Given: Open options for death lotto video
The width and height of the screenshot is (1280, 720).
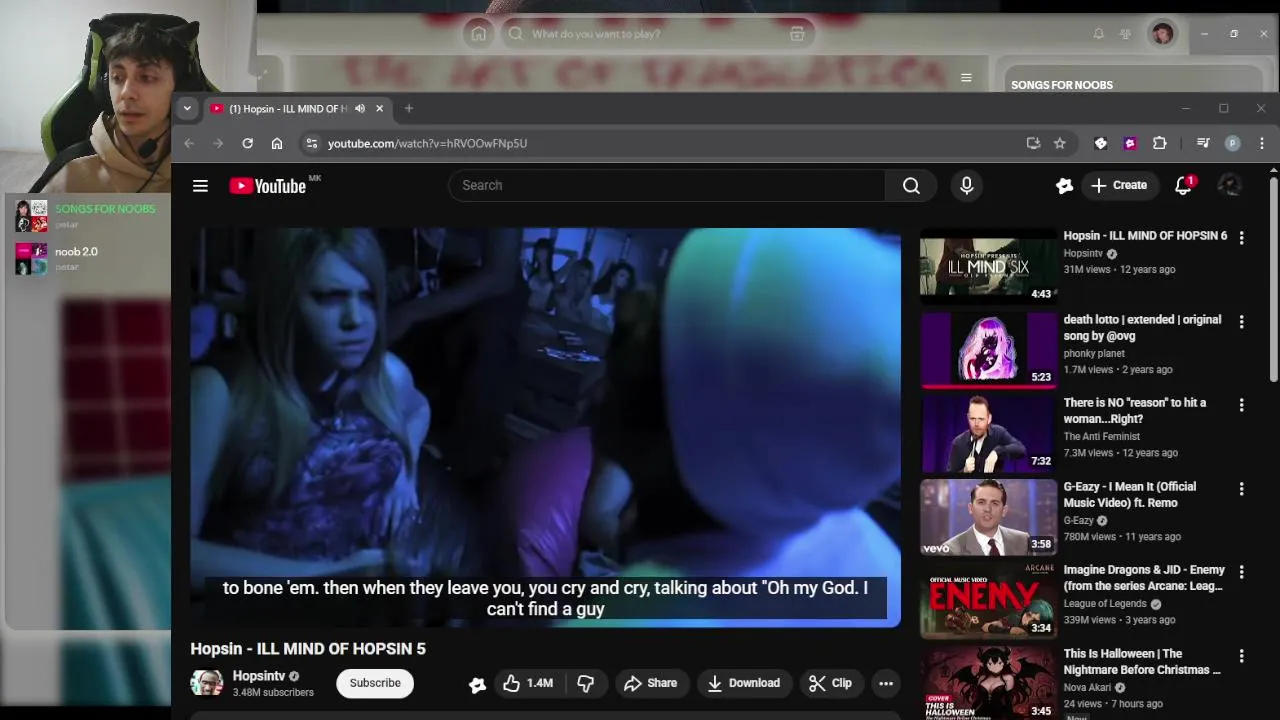Looking at the screenshot, I should pos(1241,322).
